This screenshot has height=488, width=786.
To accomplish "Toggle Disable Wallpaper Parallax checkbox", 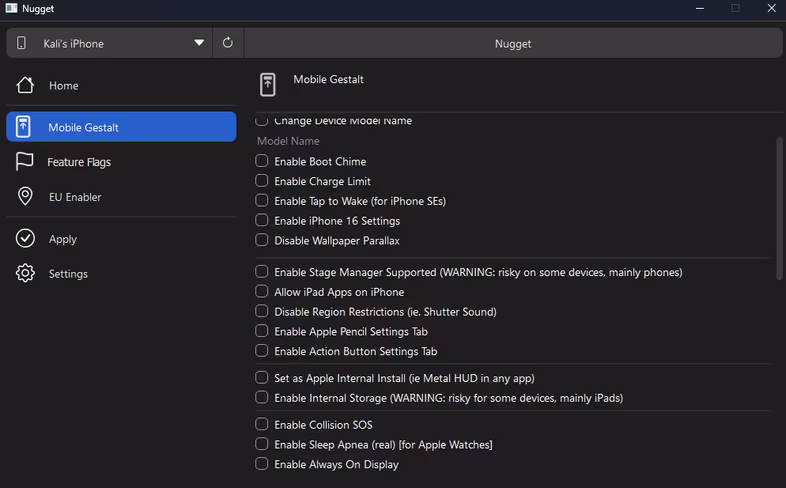I will pos(262,240).
